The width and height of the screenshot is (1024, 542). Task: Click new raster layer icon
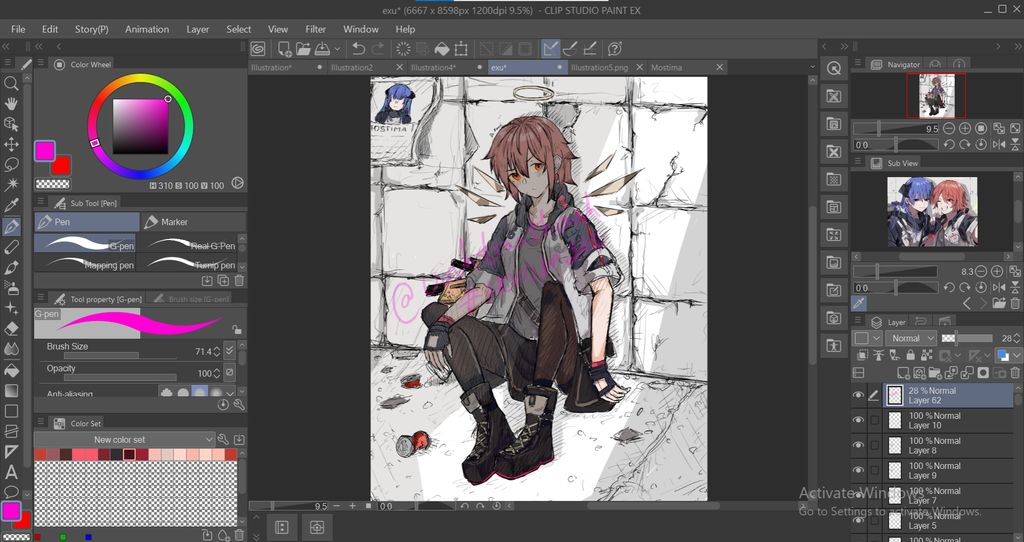coord(904,373)
